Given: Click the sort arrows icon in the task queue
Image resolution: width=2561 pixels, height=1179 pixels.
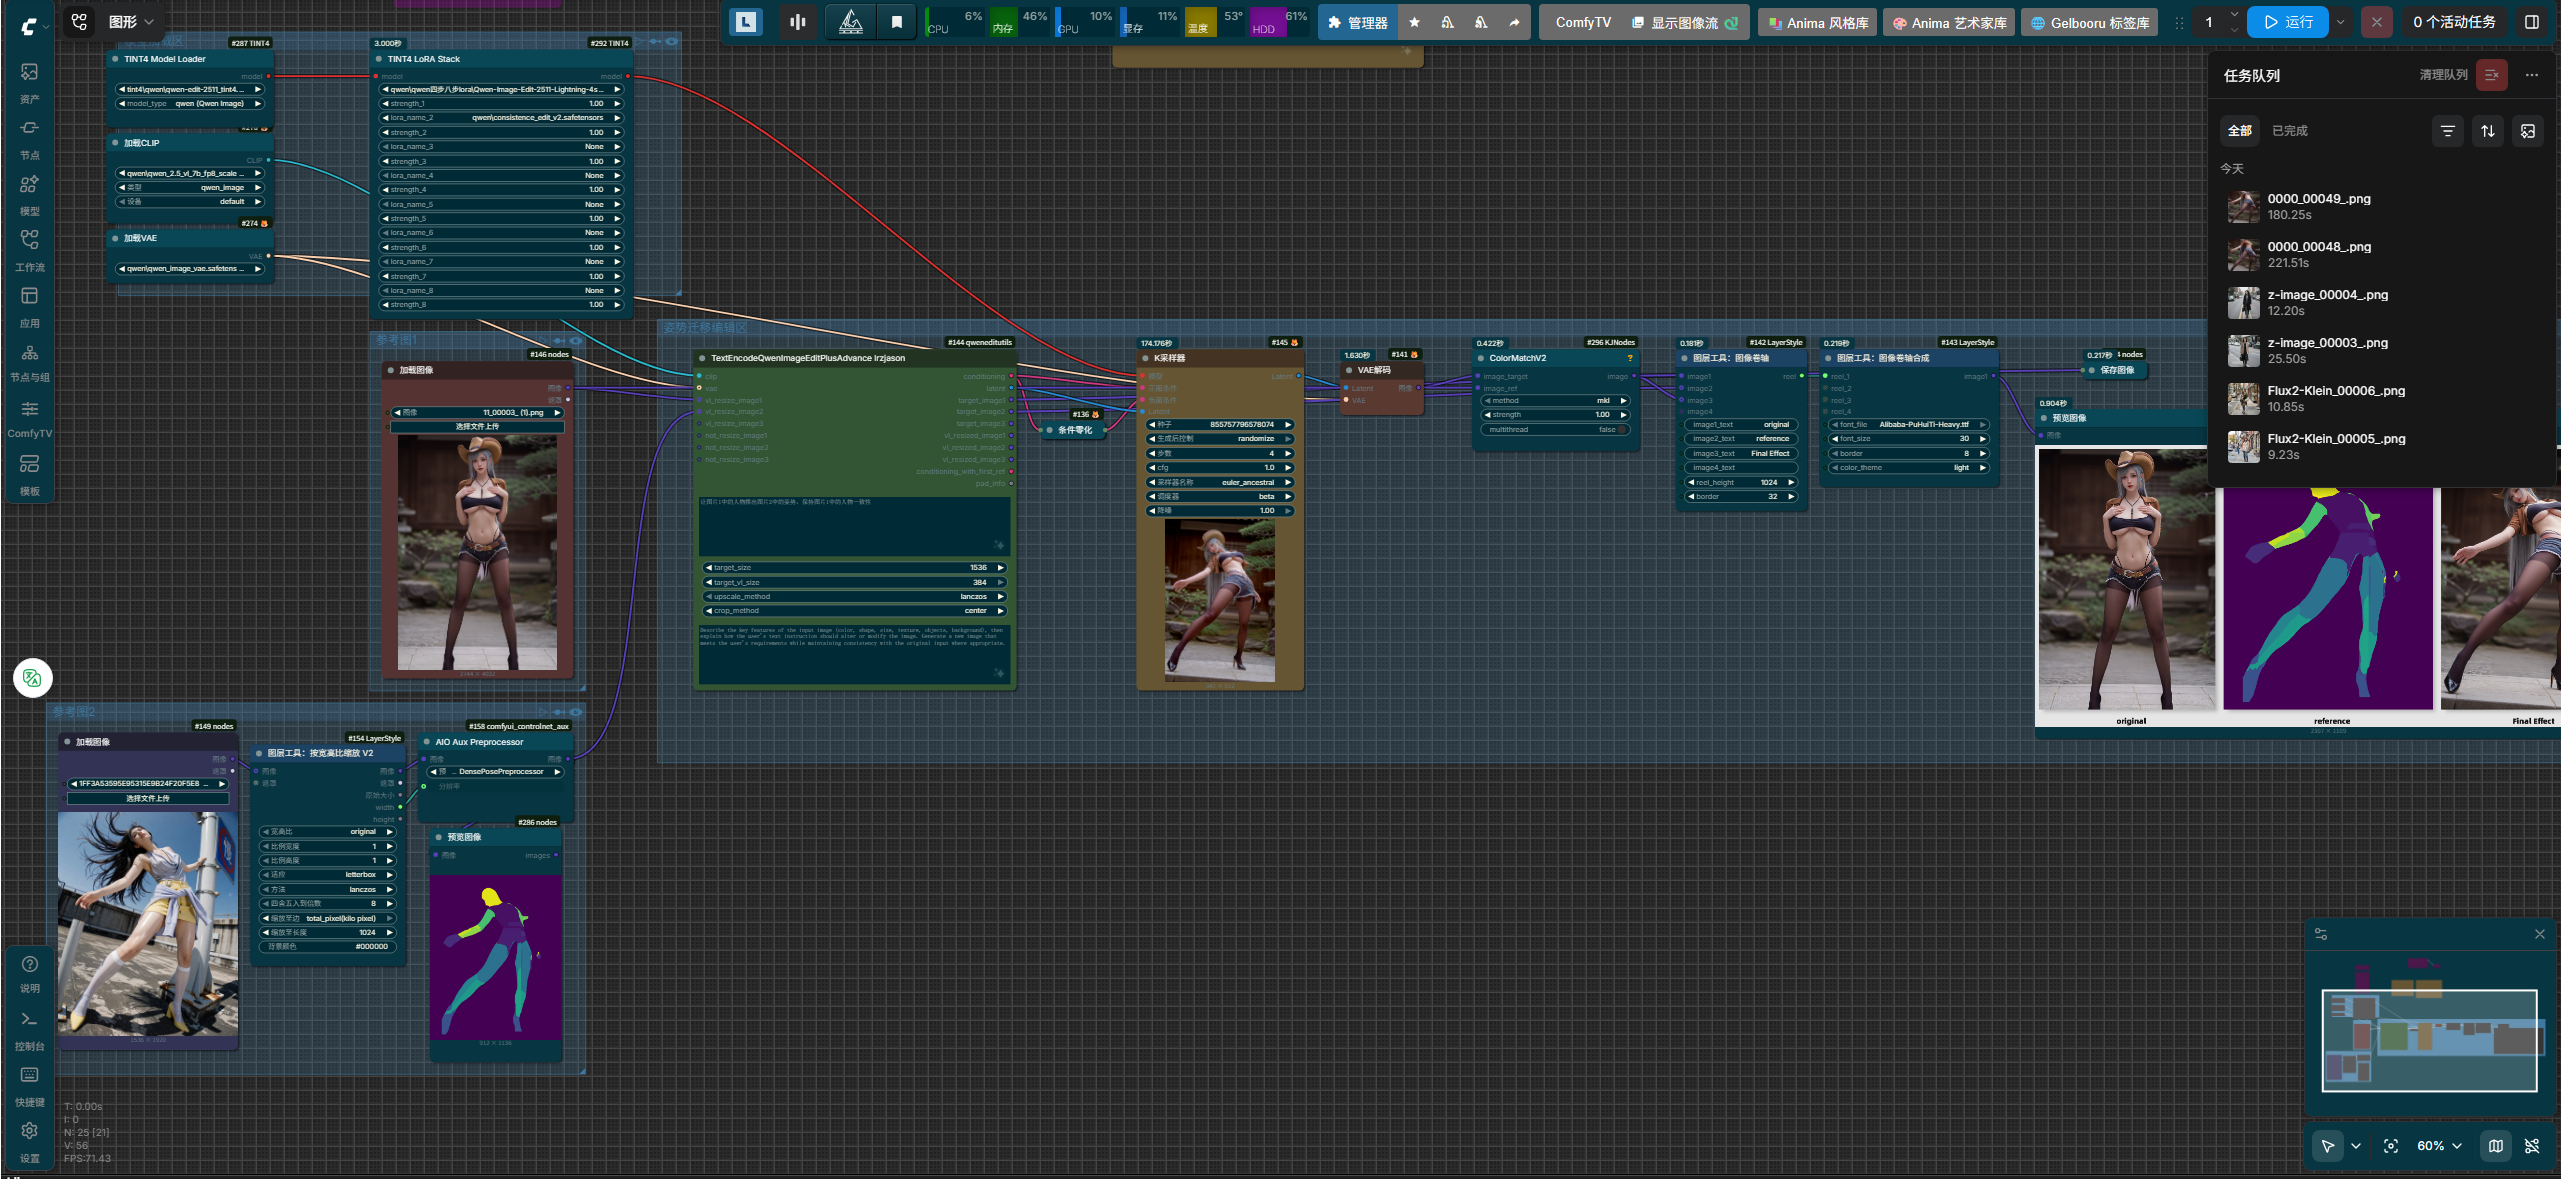Looking at the screenshot, I should 2488,131.
